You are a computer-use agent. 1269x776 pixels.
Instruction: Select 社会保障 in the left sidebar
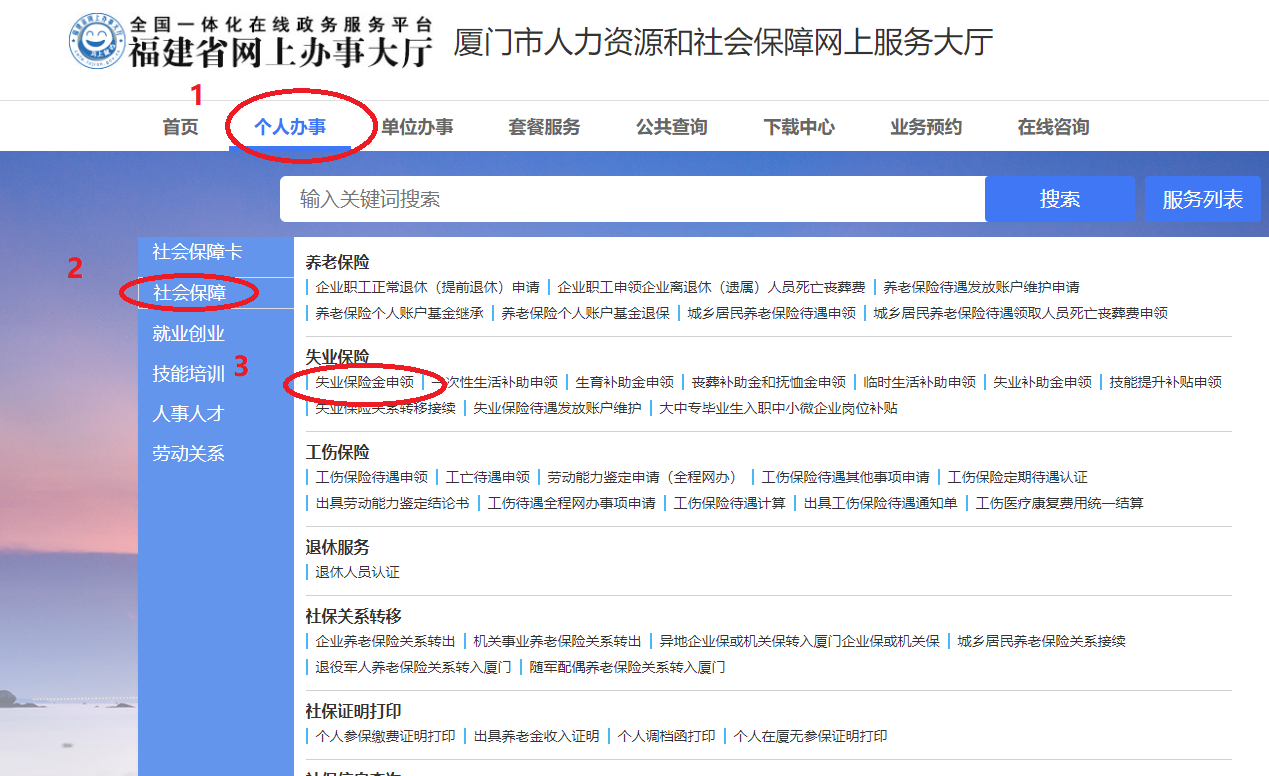pos(190,293)
